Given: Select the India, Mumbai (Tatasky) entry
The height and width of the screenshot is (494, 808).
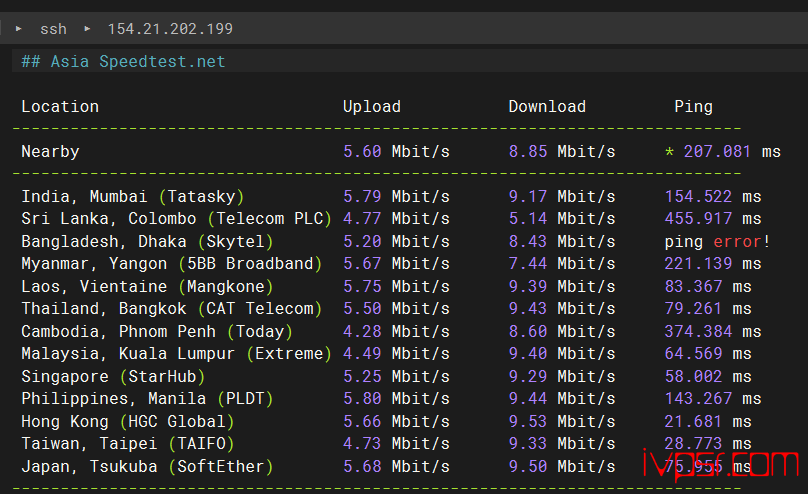Looking at the screenshot, I should 132,197.
